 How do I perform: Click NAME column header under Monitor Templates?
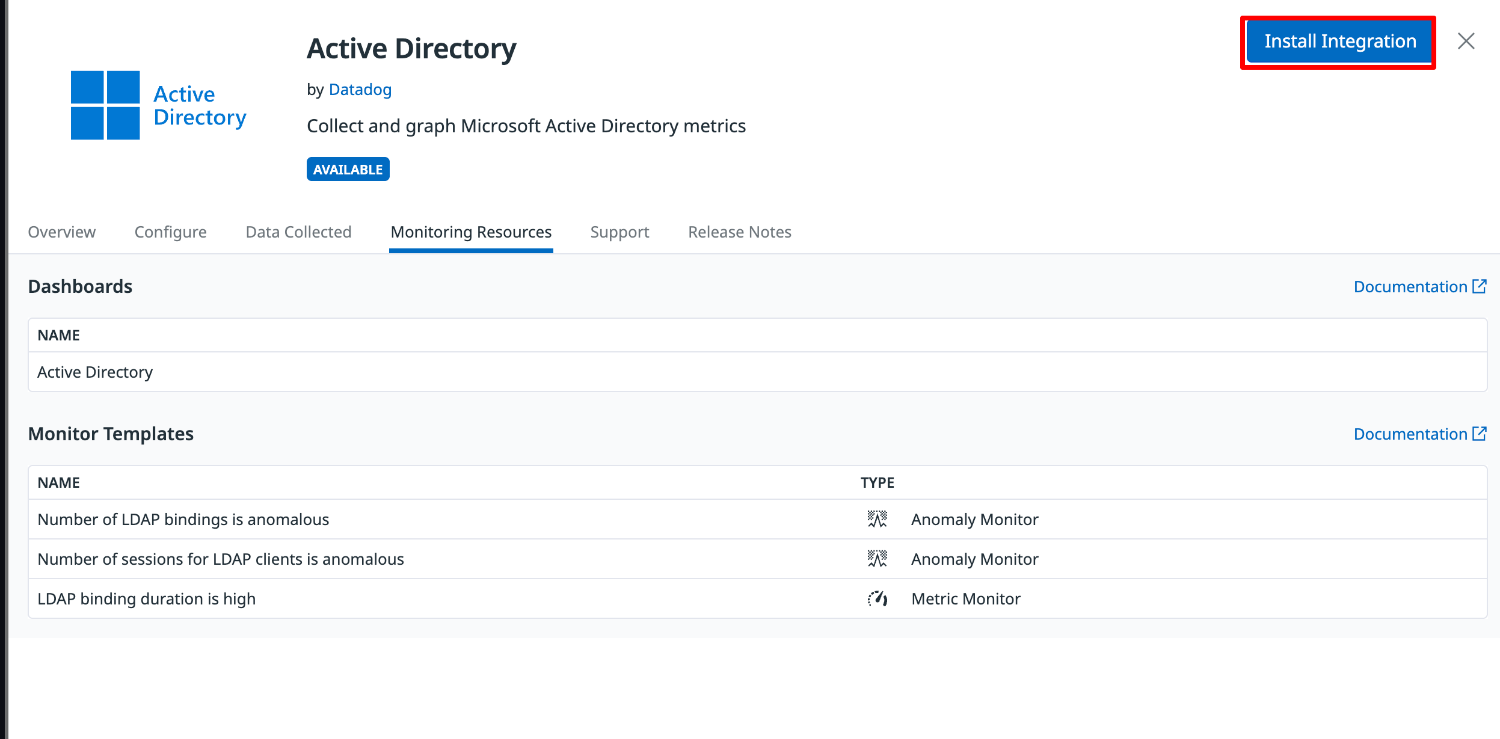(59, 482)
